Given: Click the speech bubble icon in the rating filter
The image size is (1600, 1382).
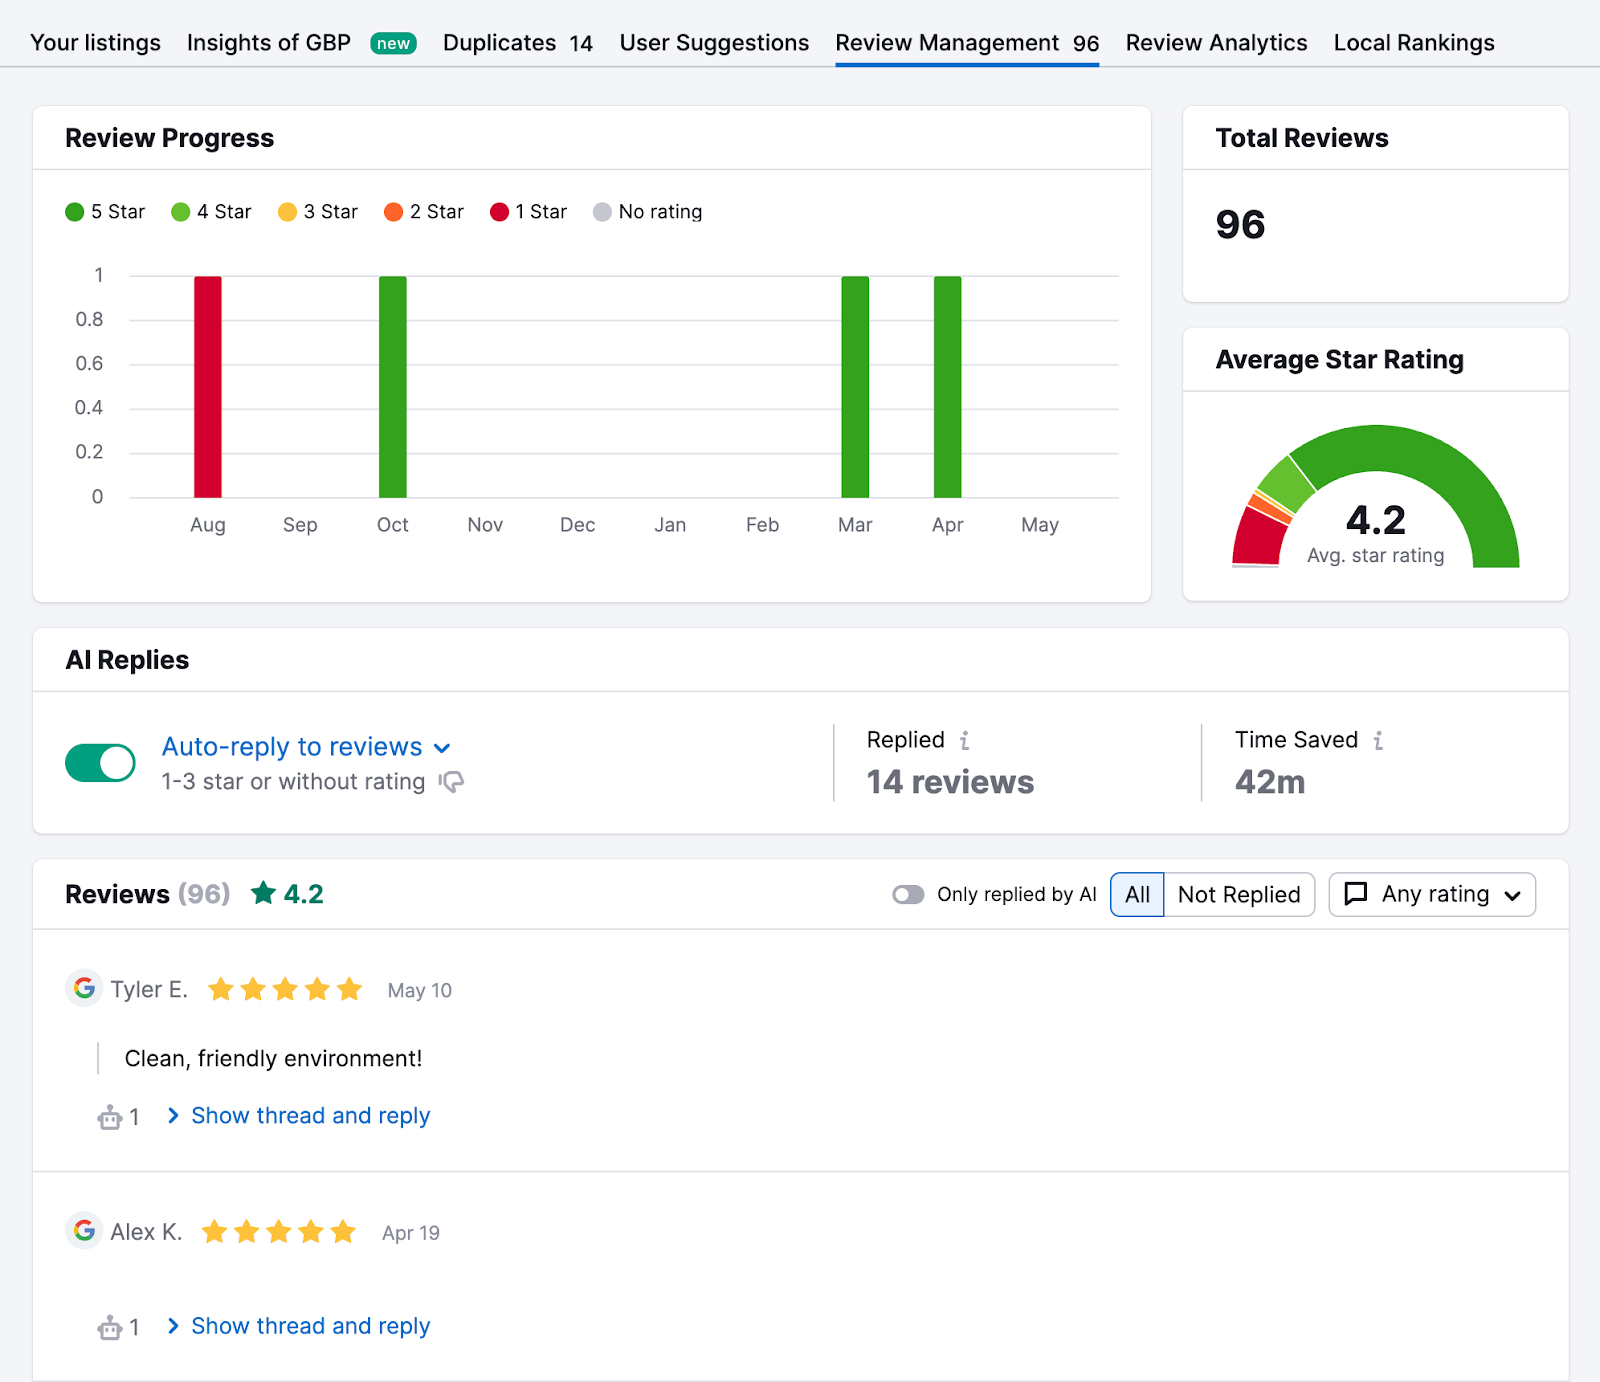Looking at the screenshot, I should pos(1356,894).
